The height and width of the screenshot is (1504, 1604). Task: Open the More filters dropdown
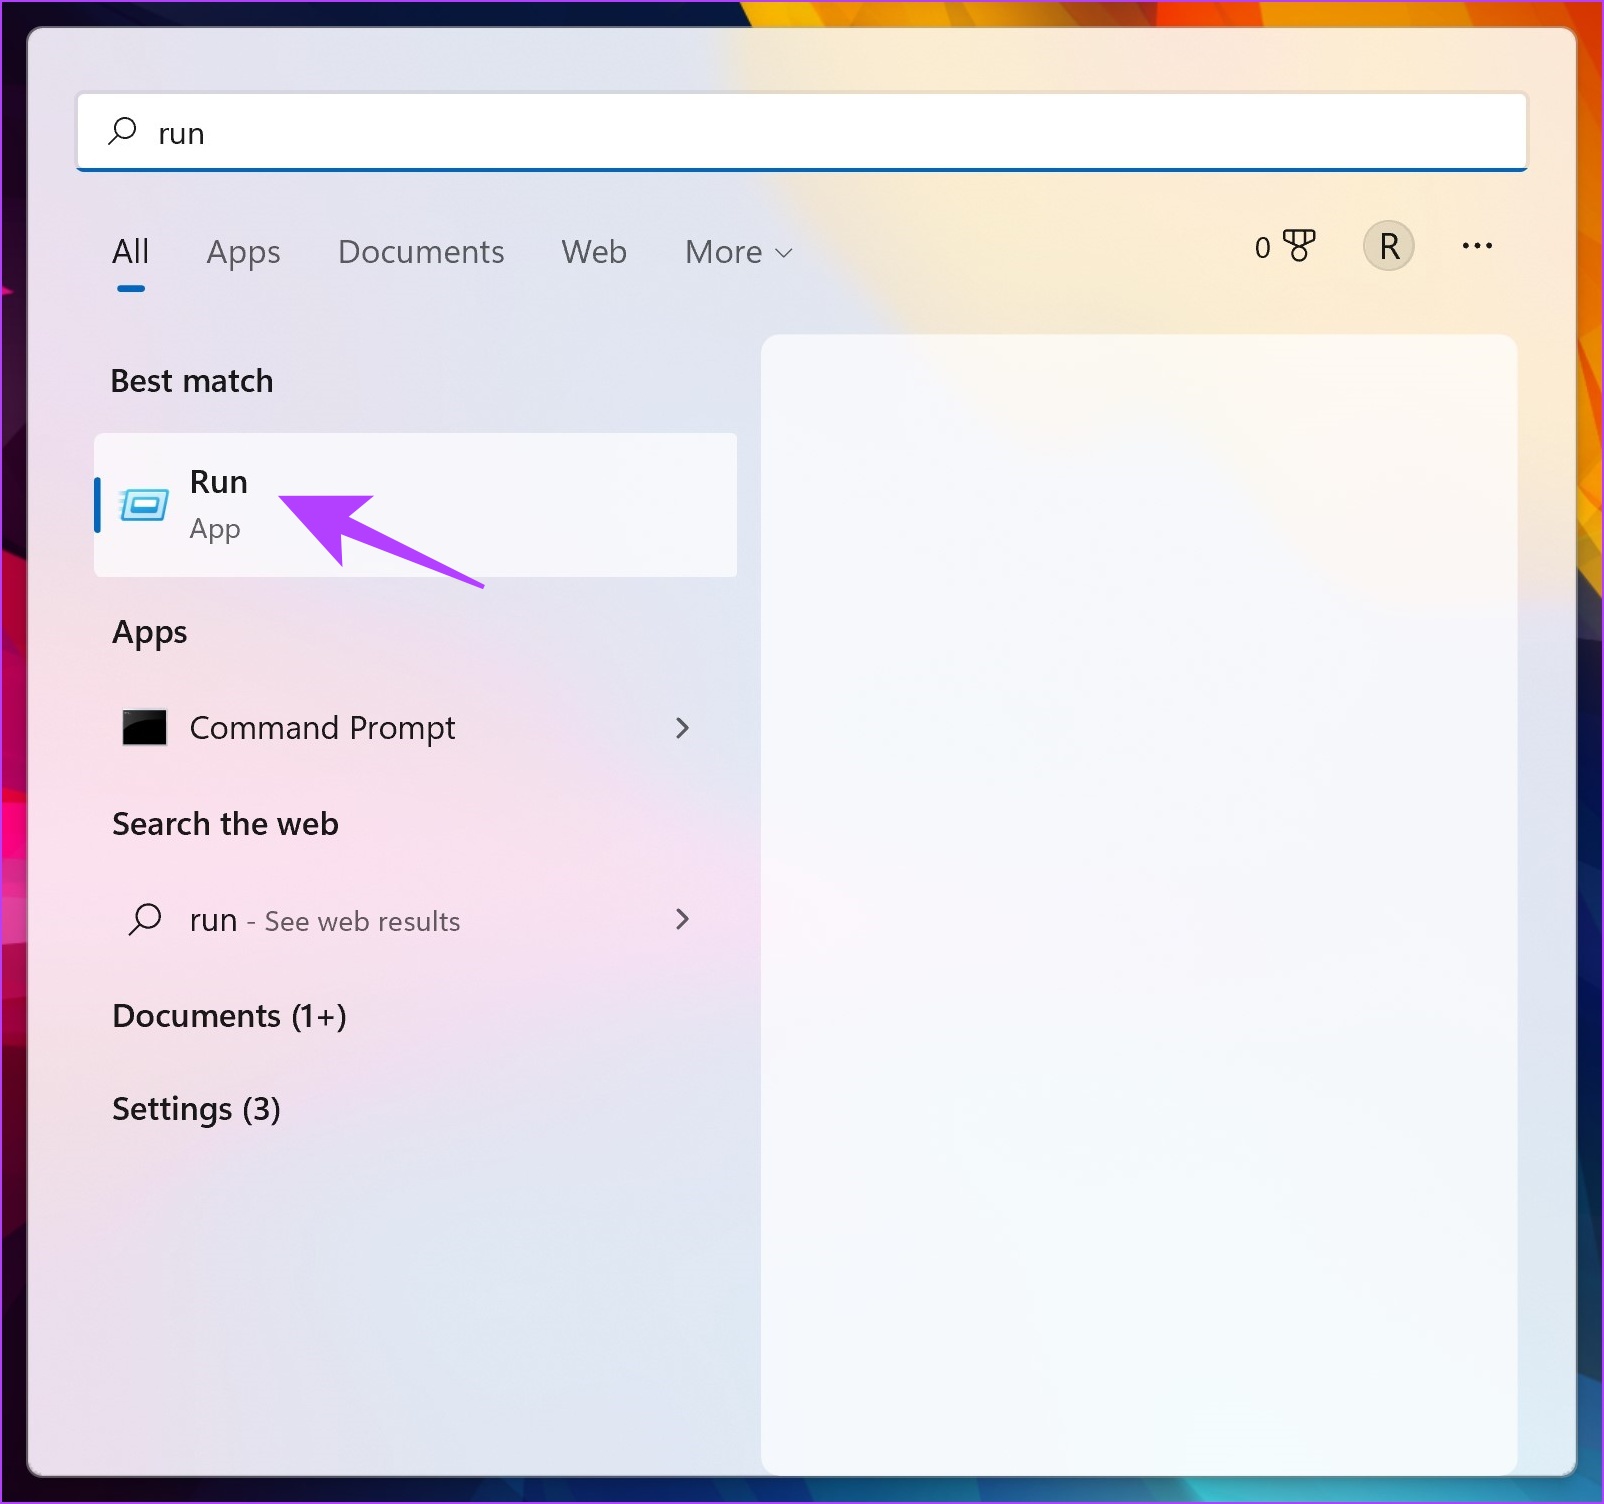pos(737,253)
